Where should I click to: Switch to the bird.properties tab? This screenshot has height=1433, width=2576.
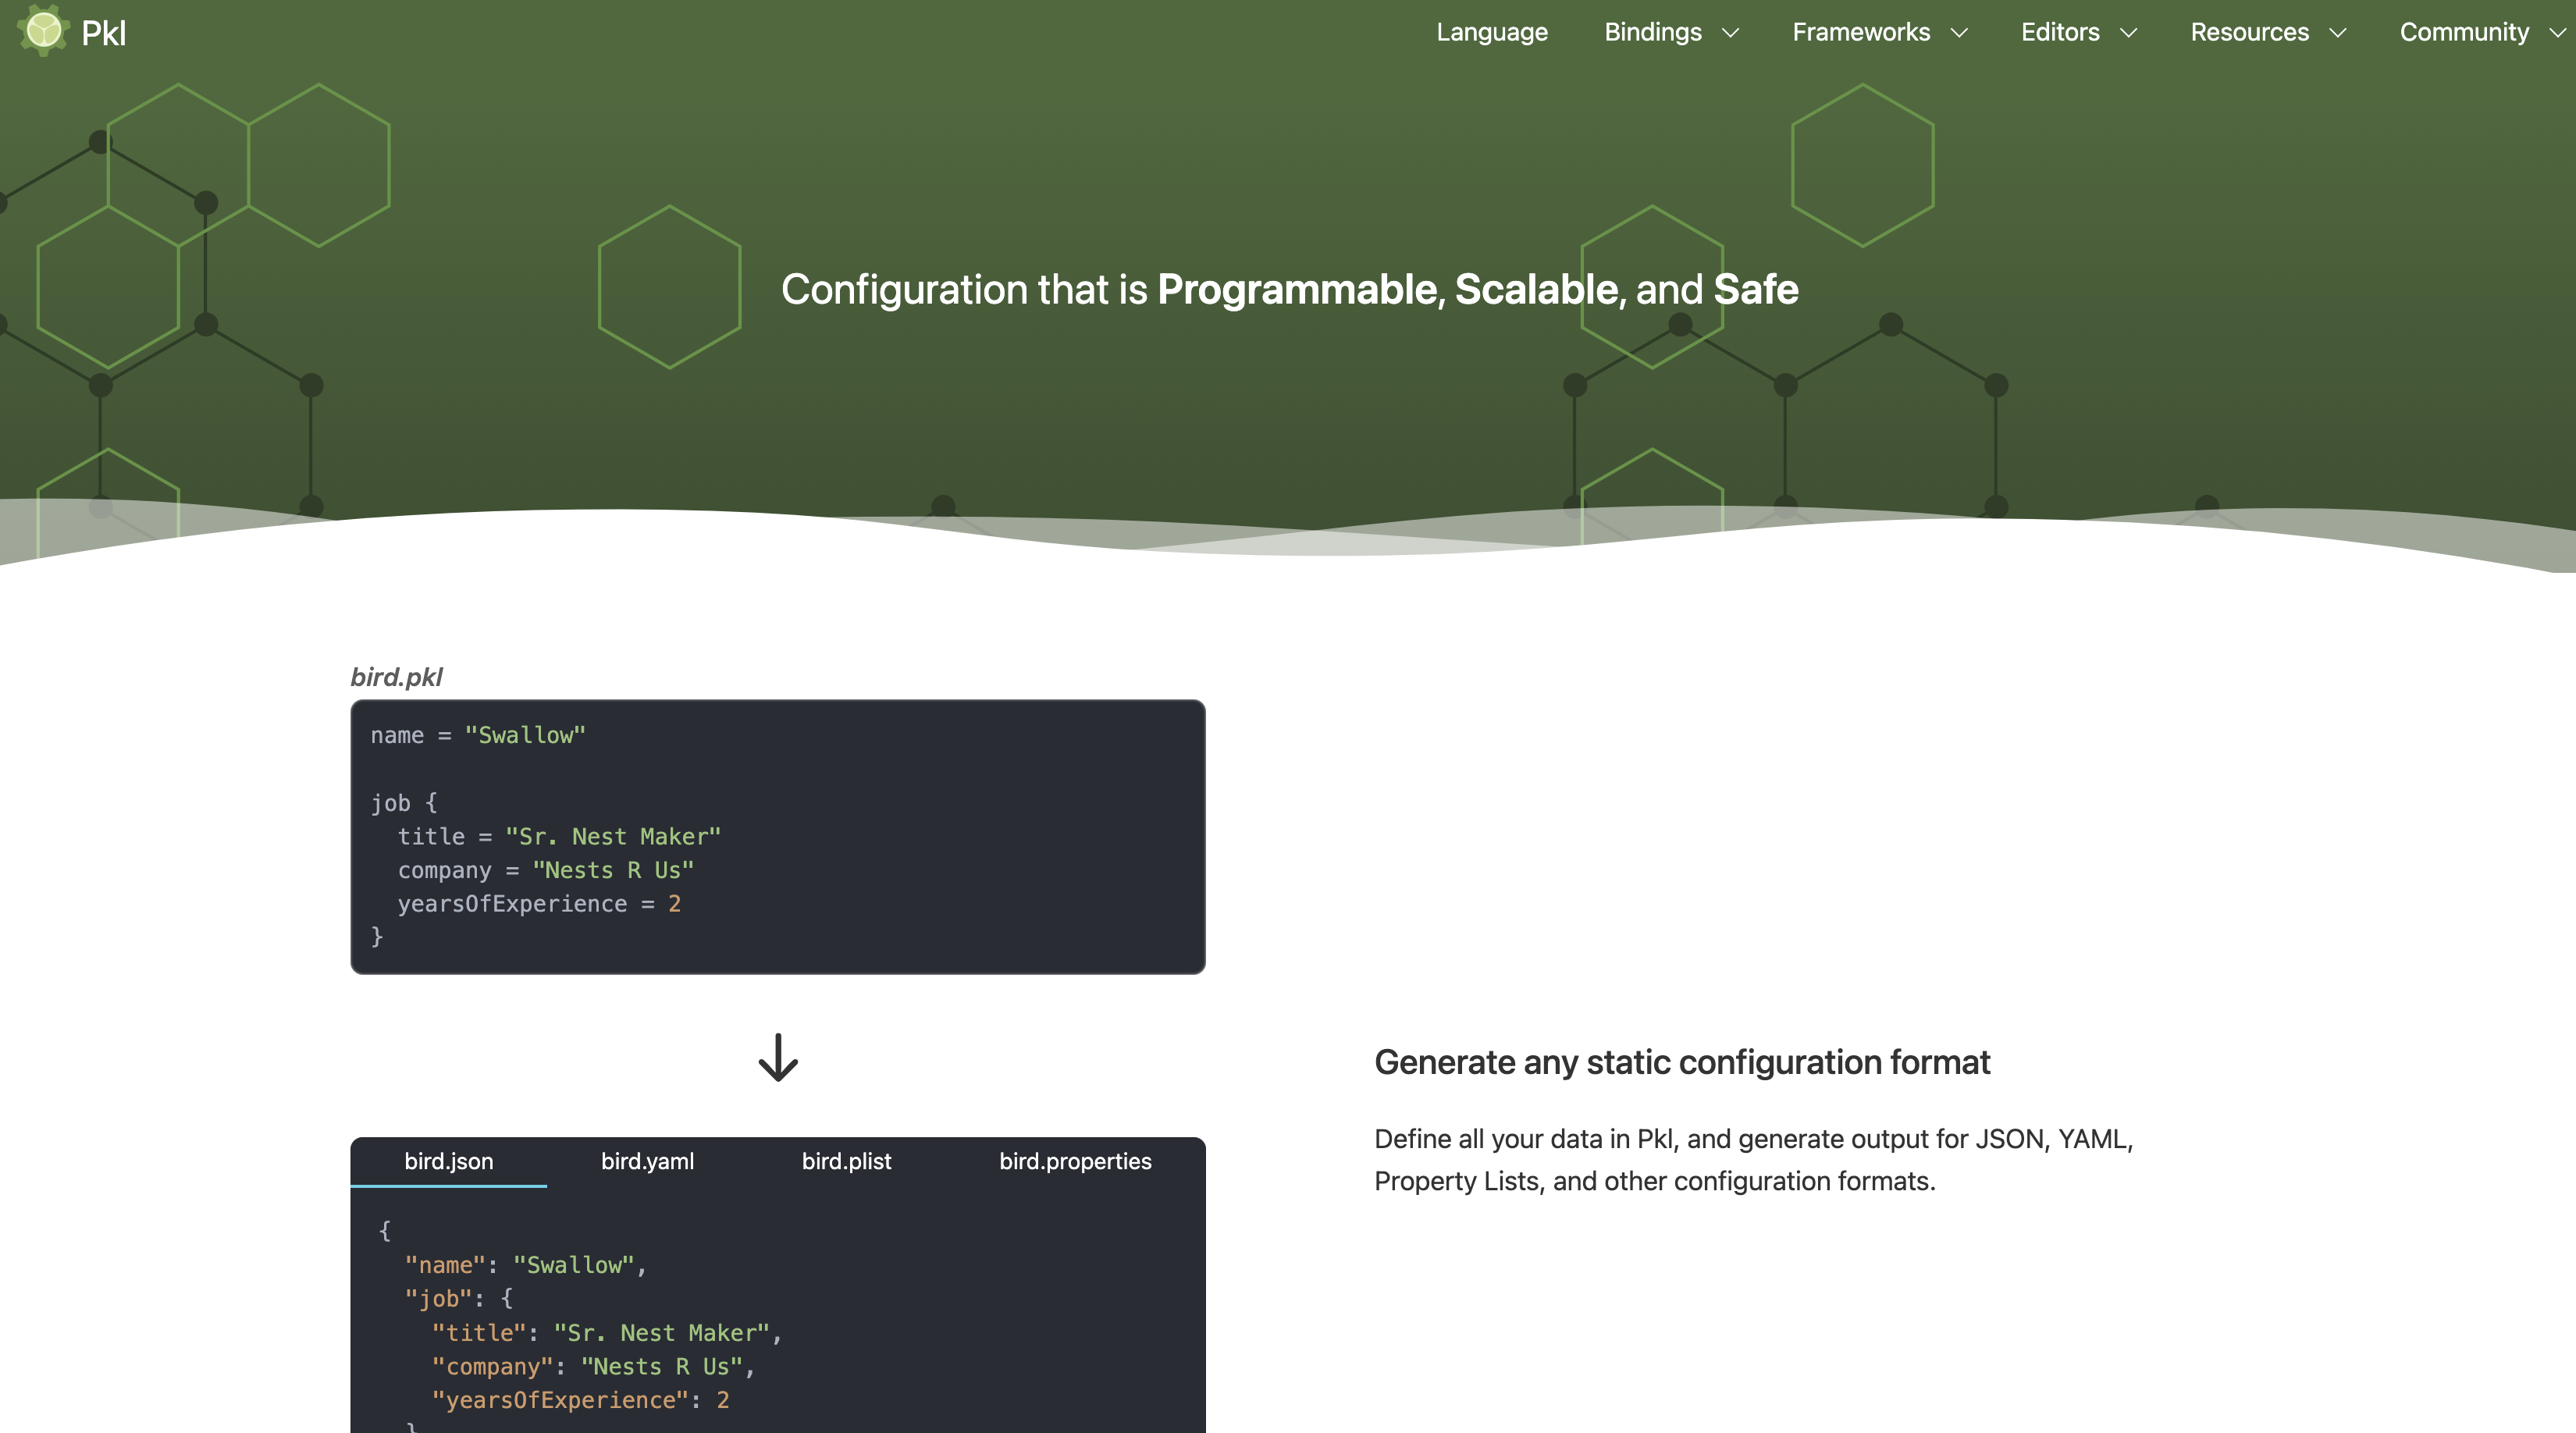(x=1074, y=1161)
